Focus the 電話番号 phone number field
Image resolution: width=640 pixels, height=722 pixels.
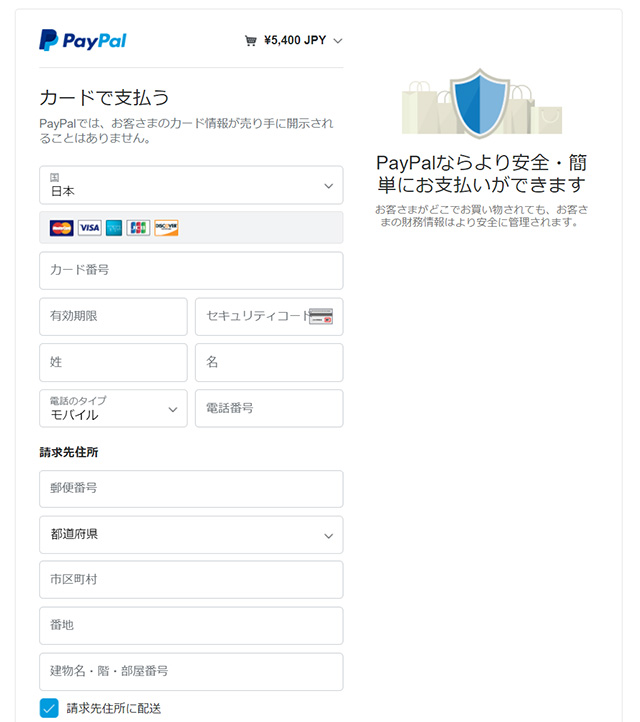pos(269,408)
